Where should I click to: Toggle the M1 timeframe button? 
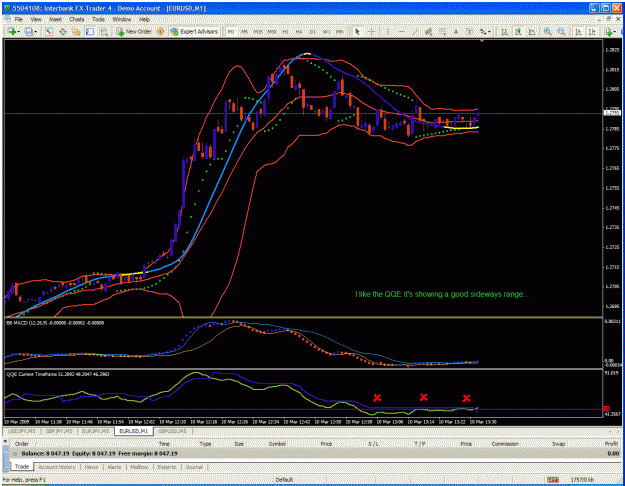[231, 31]
